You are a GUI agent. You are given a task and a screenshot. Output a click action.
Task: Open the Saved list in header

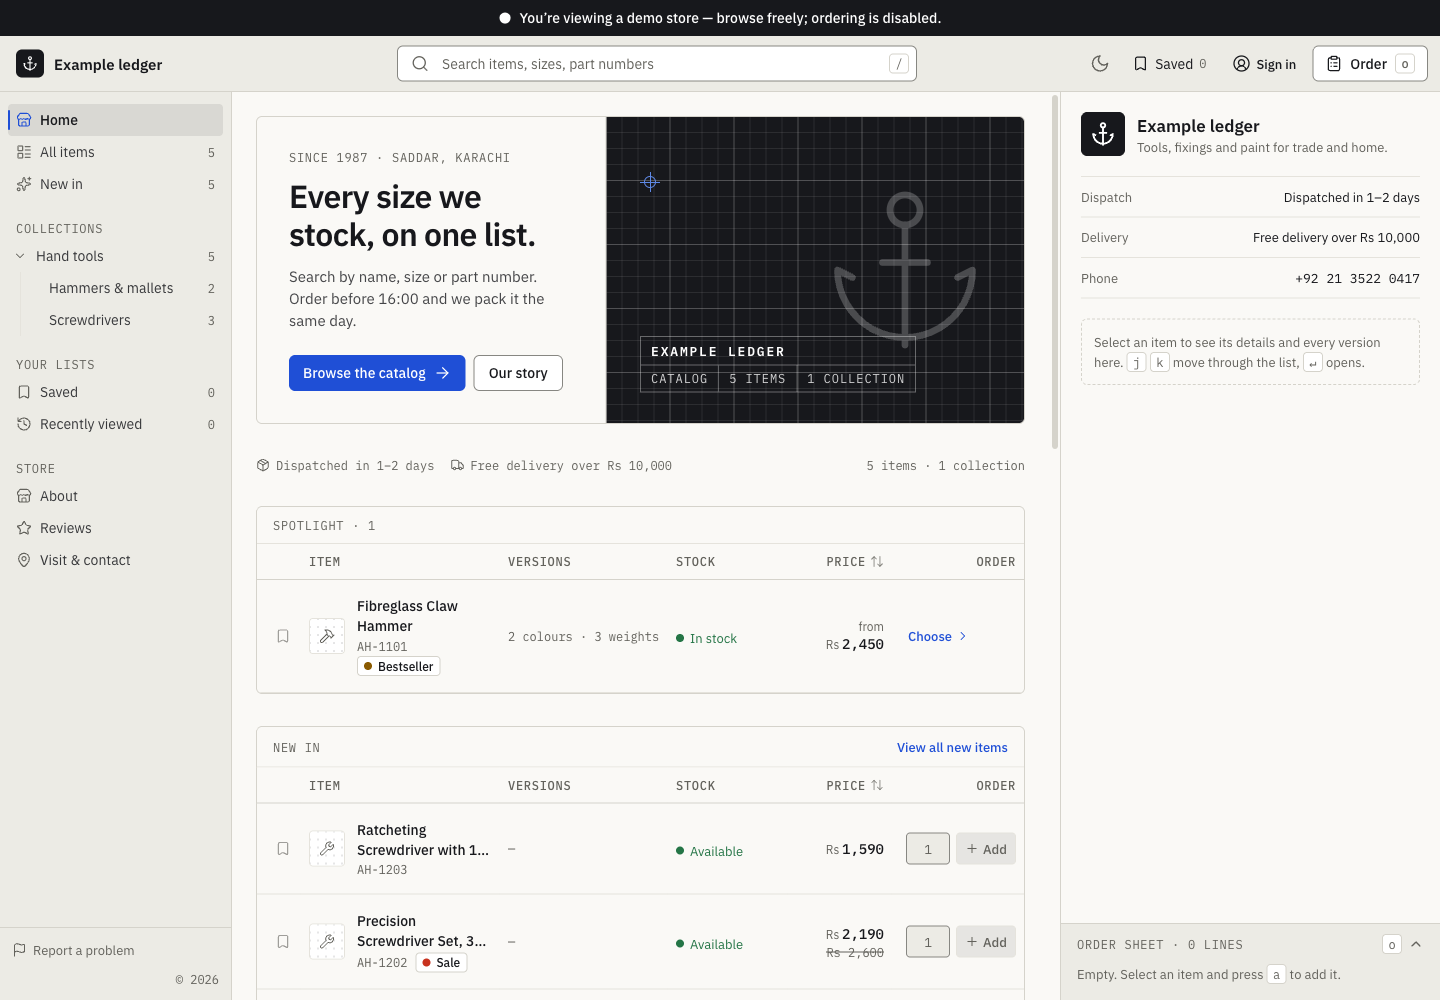click(1170, 64)
